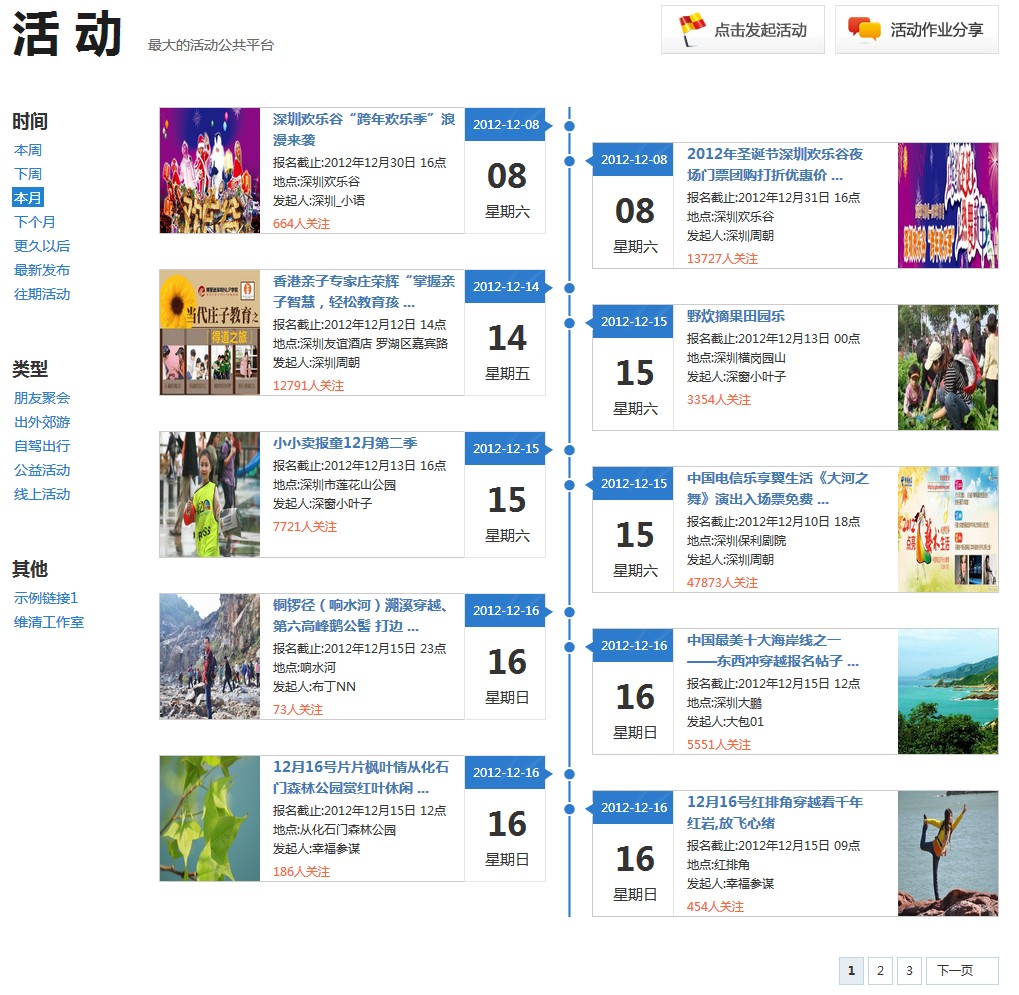Click the 圣诞节欢乐谷夜场 thumbnail
This screenshot has width=1019, height=995.
tap(948, 205)
